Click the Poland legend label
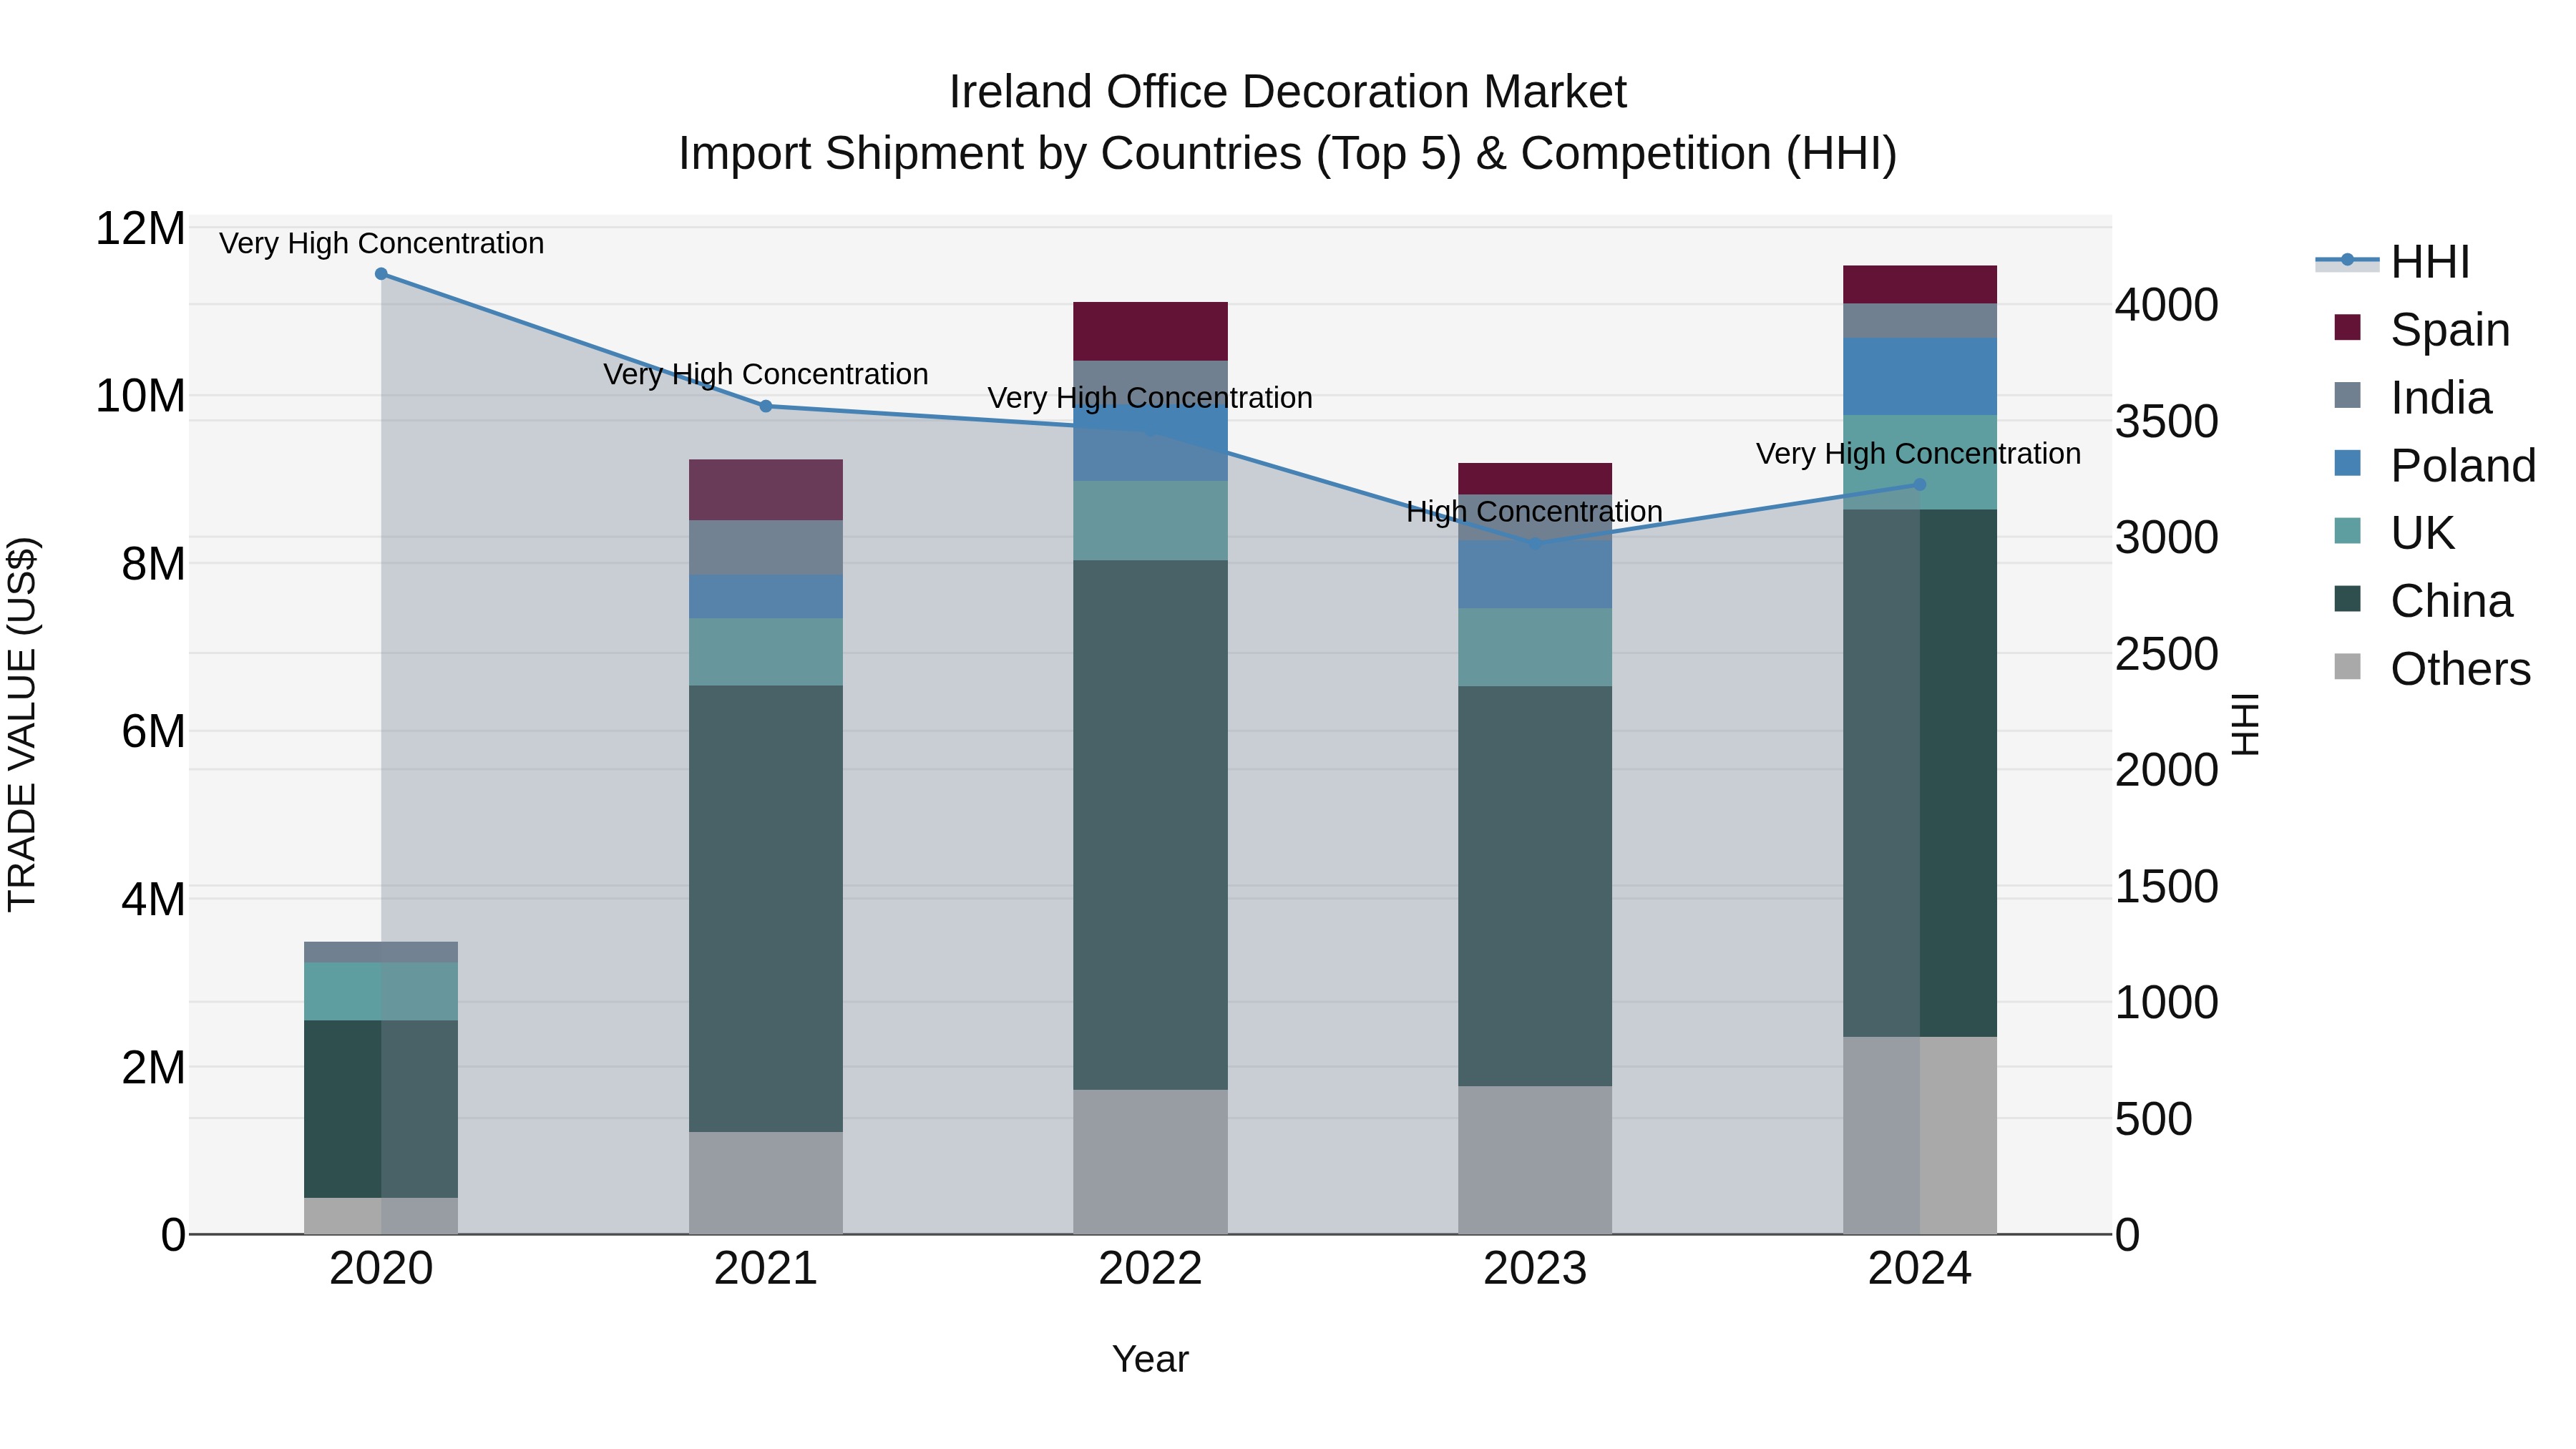The width and height of the screenshot is (2576, 1449). [x=2463, y=466]
